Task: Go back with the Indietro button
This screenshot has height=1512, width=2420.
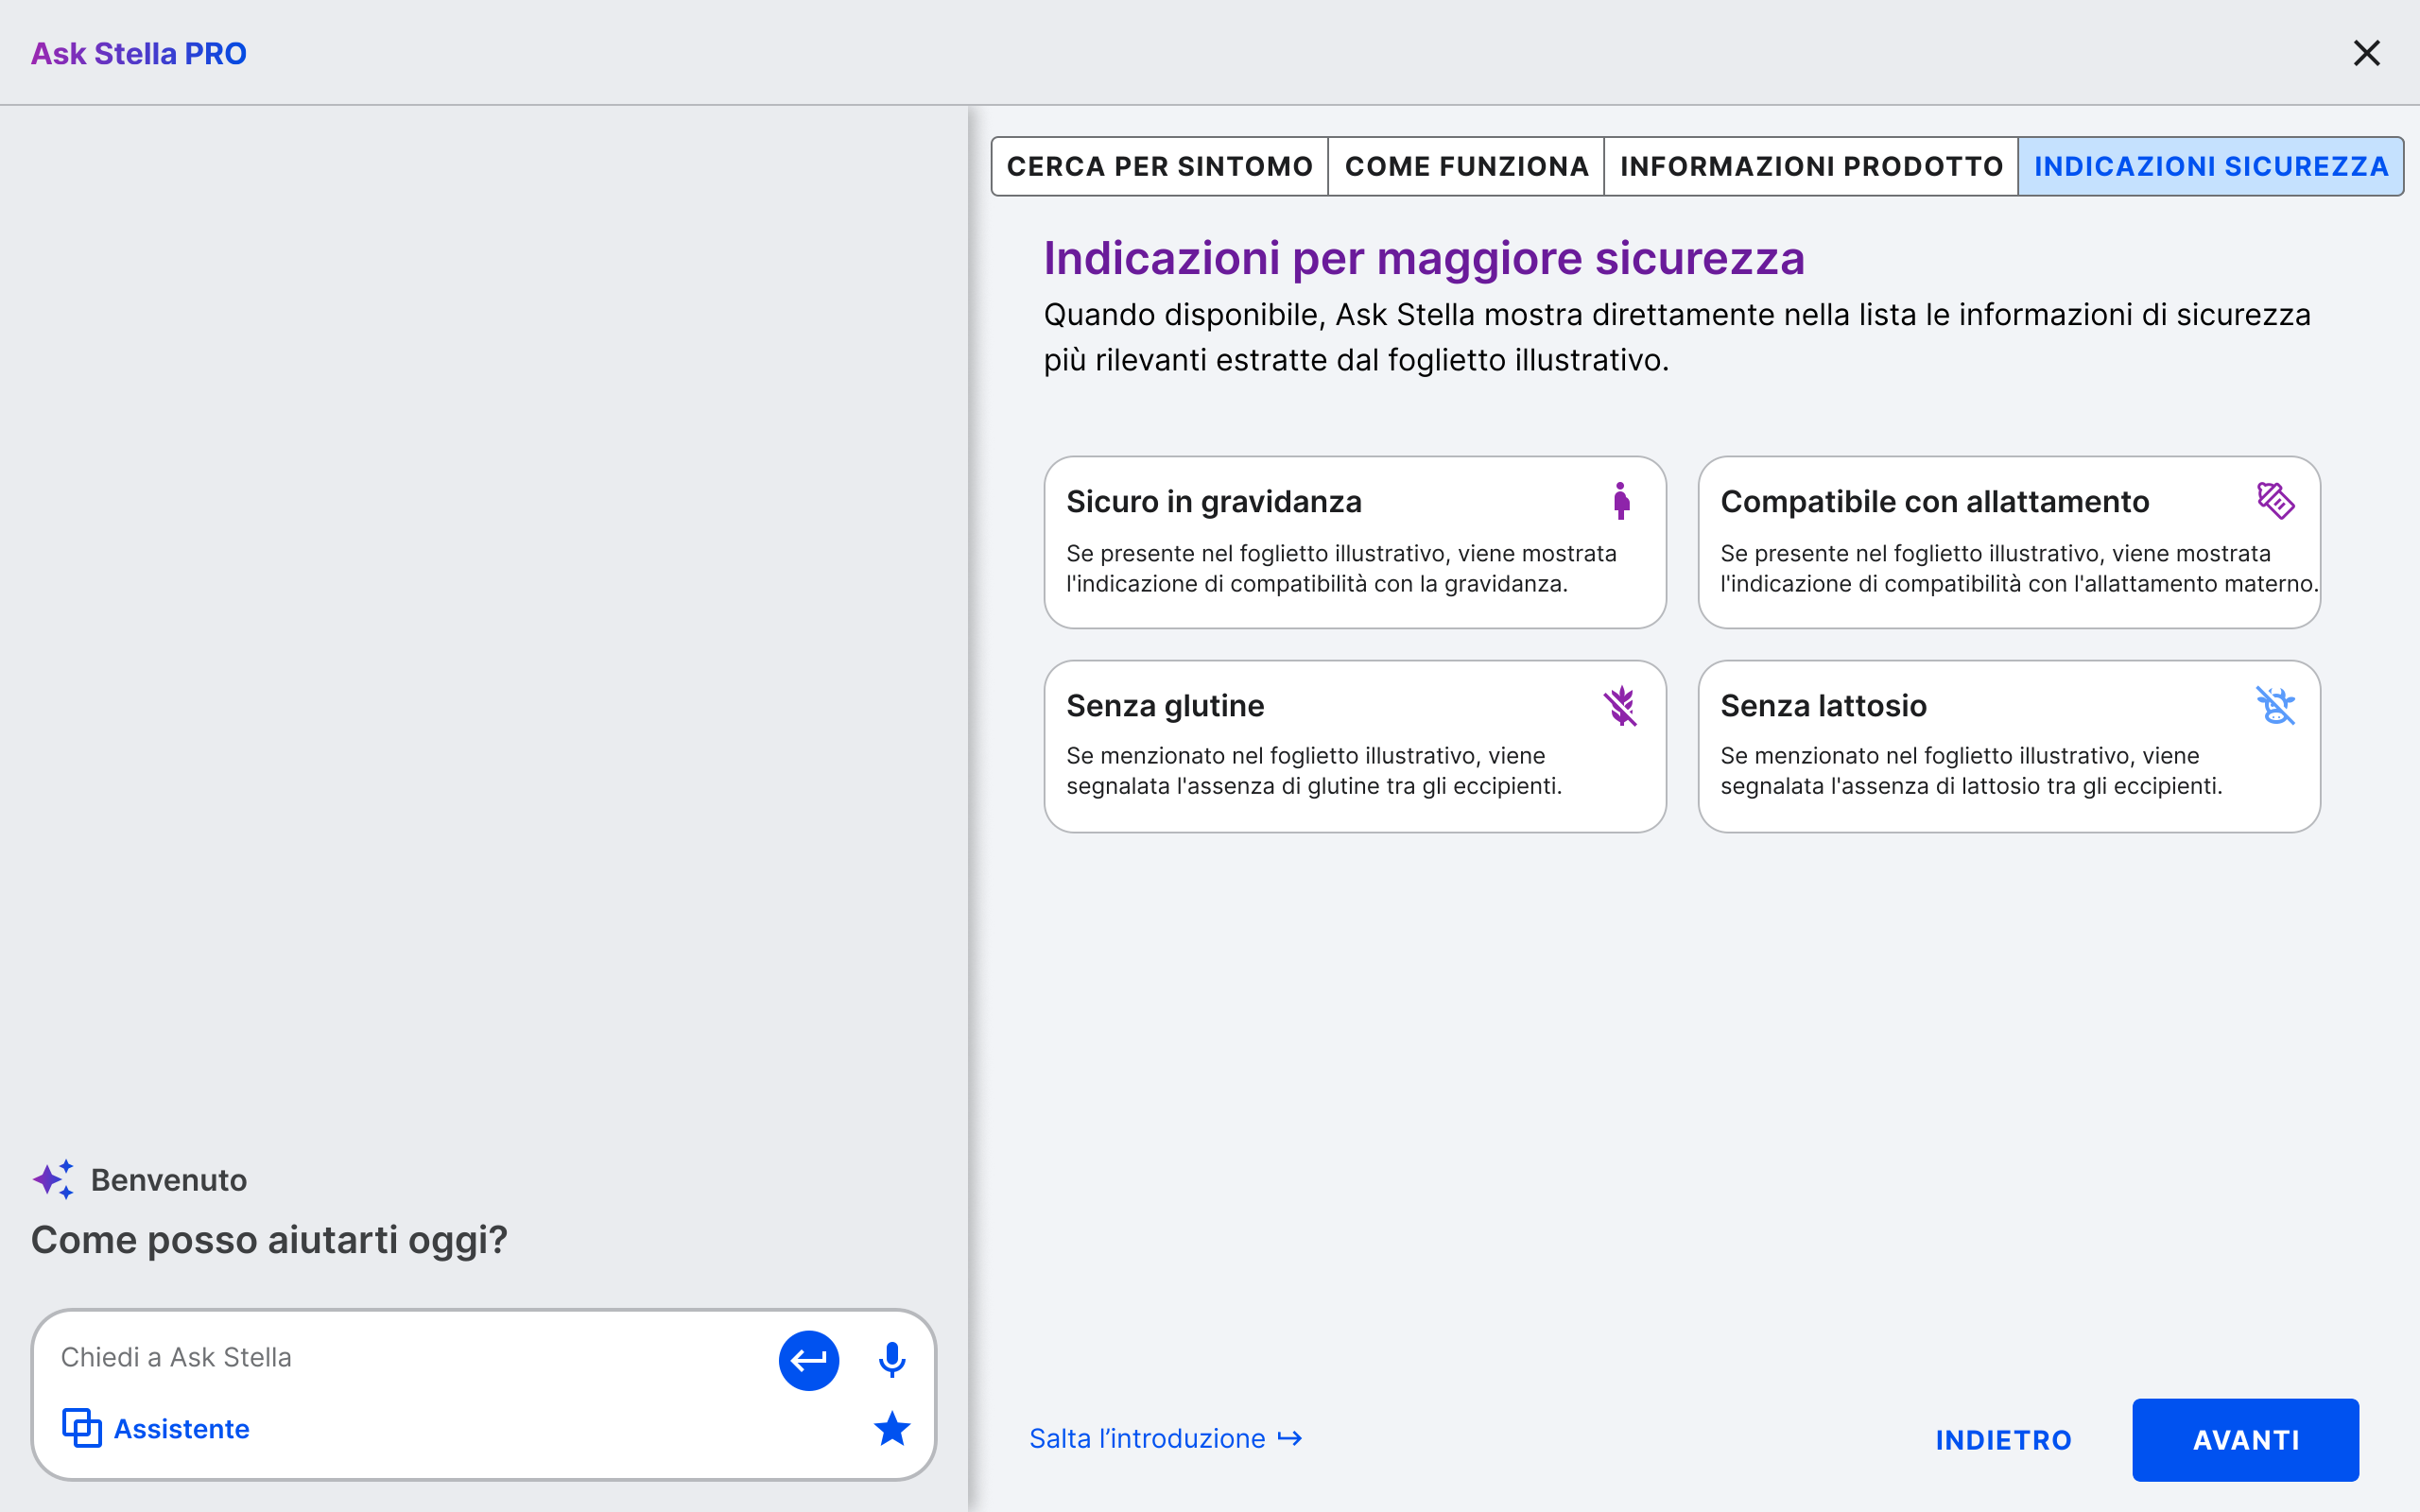Action: [2003, 1440]
